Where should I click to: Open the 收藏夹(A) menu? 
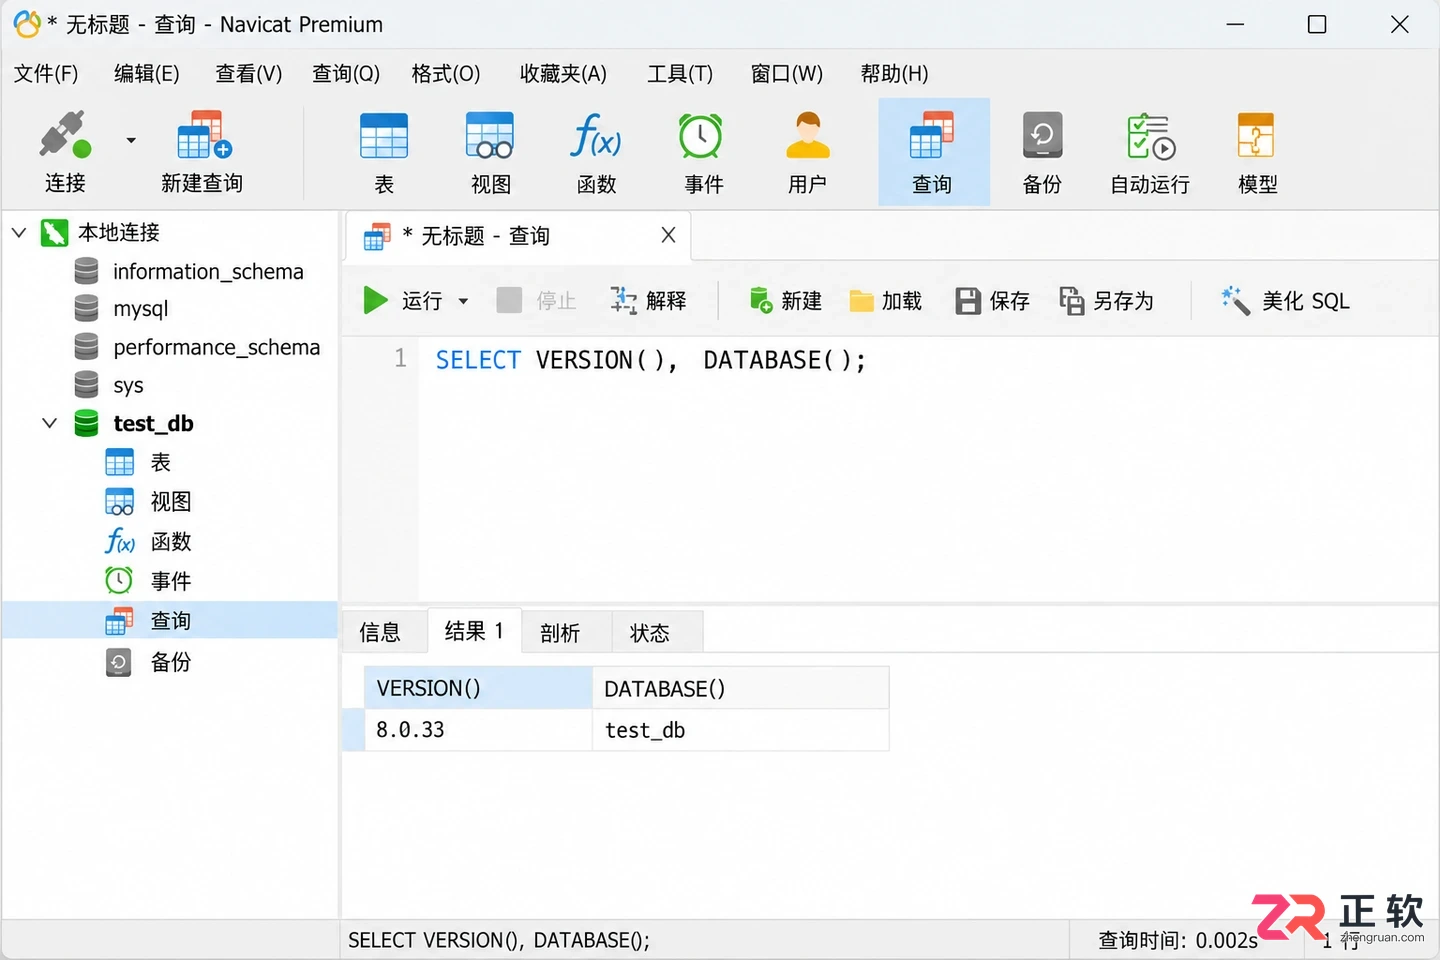point(563,73)
